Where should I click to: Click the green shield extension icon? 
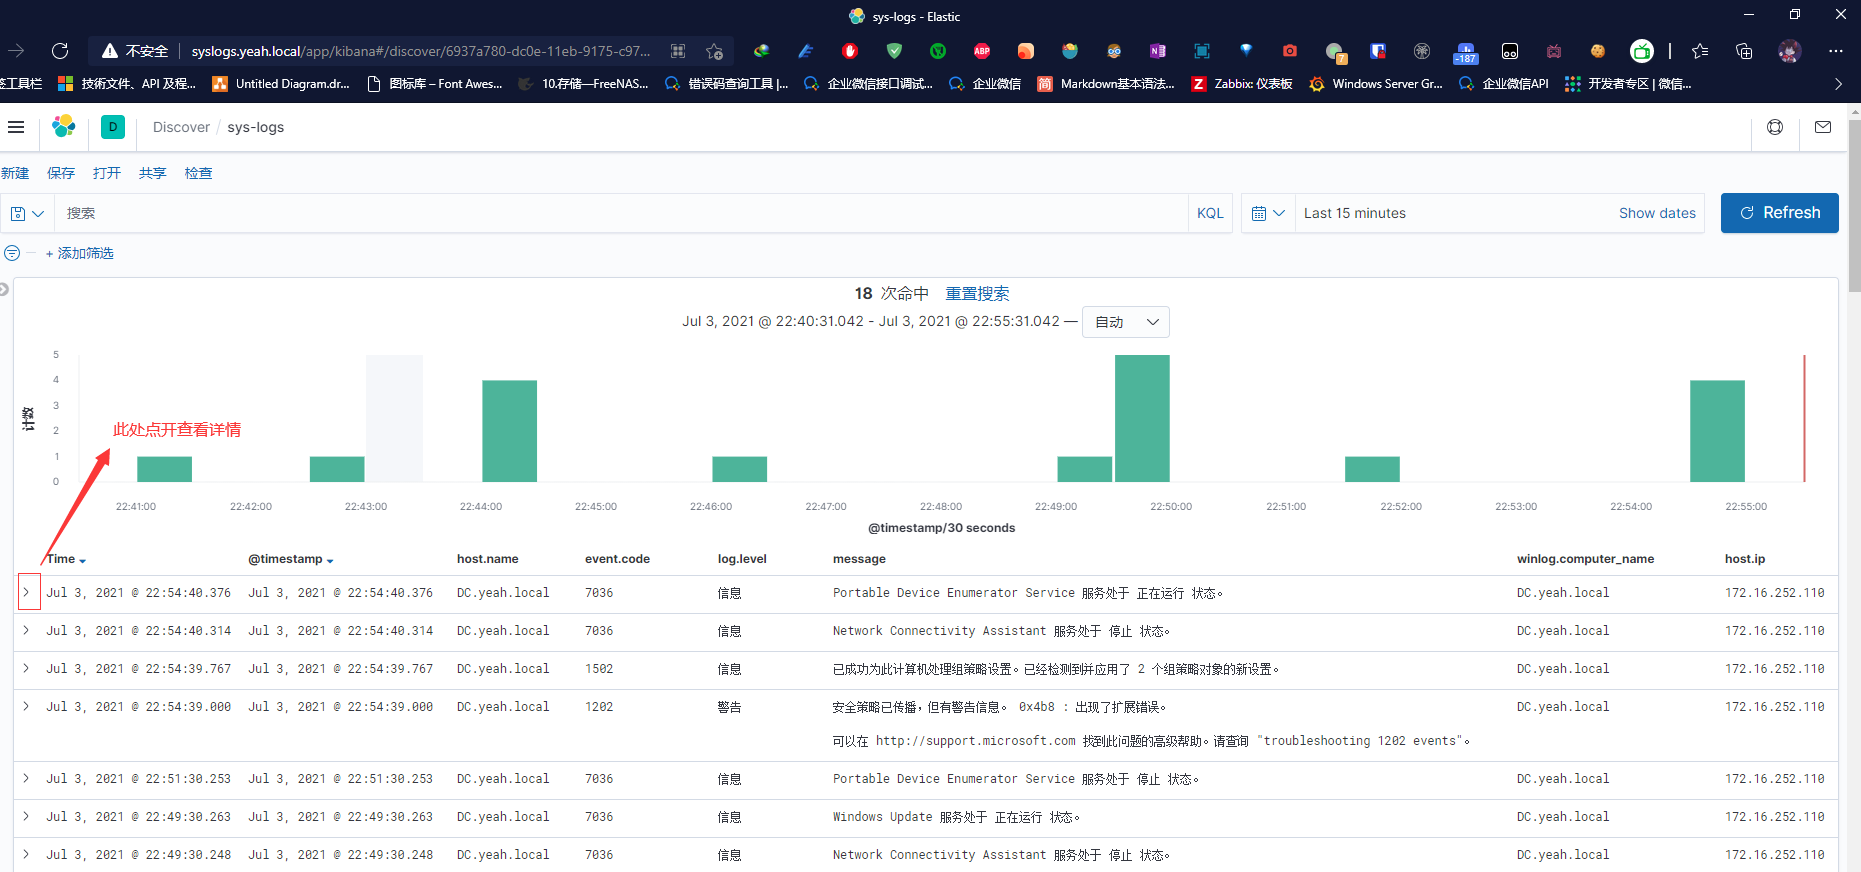click(894, 51)
